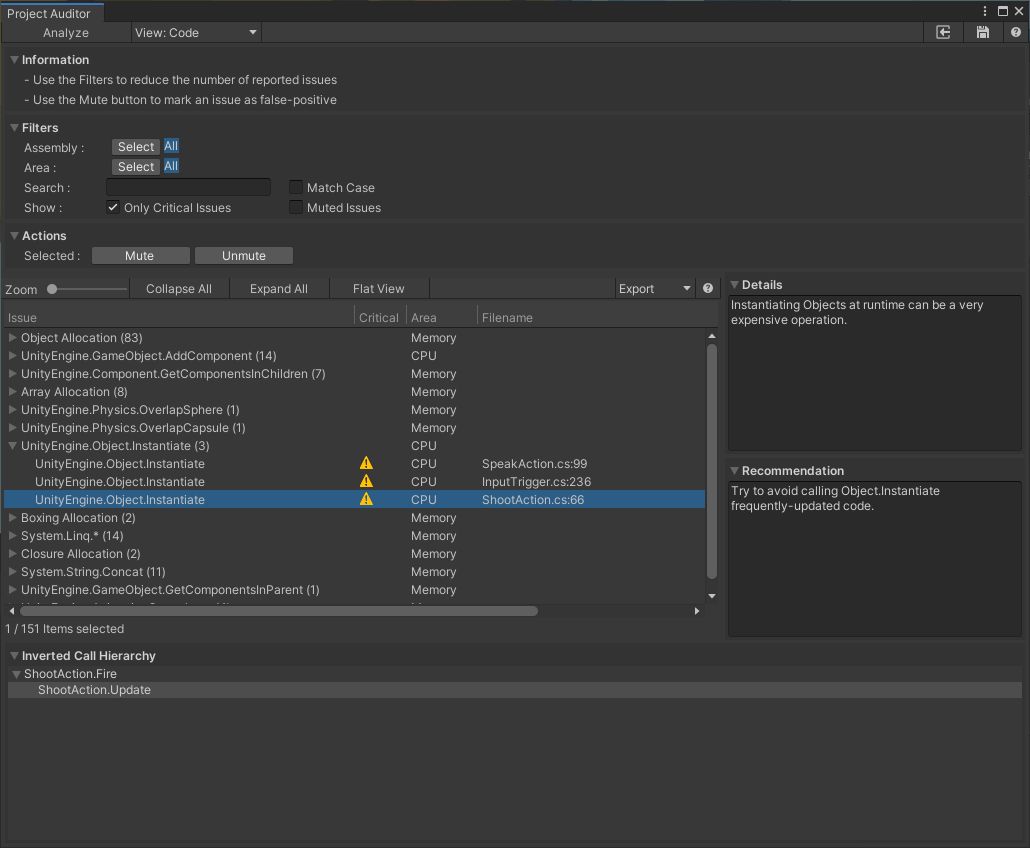
Task: Enable the Match Case checkbox
Action: click(296, 187)
